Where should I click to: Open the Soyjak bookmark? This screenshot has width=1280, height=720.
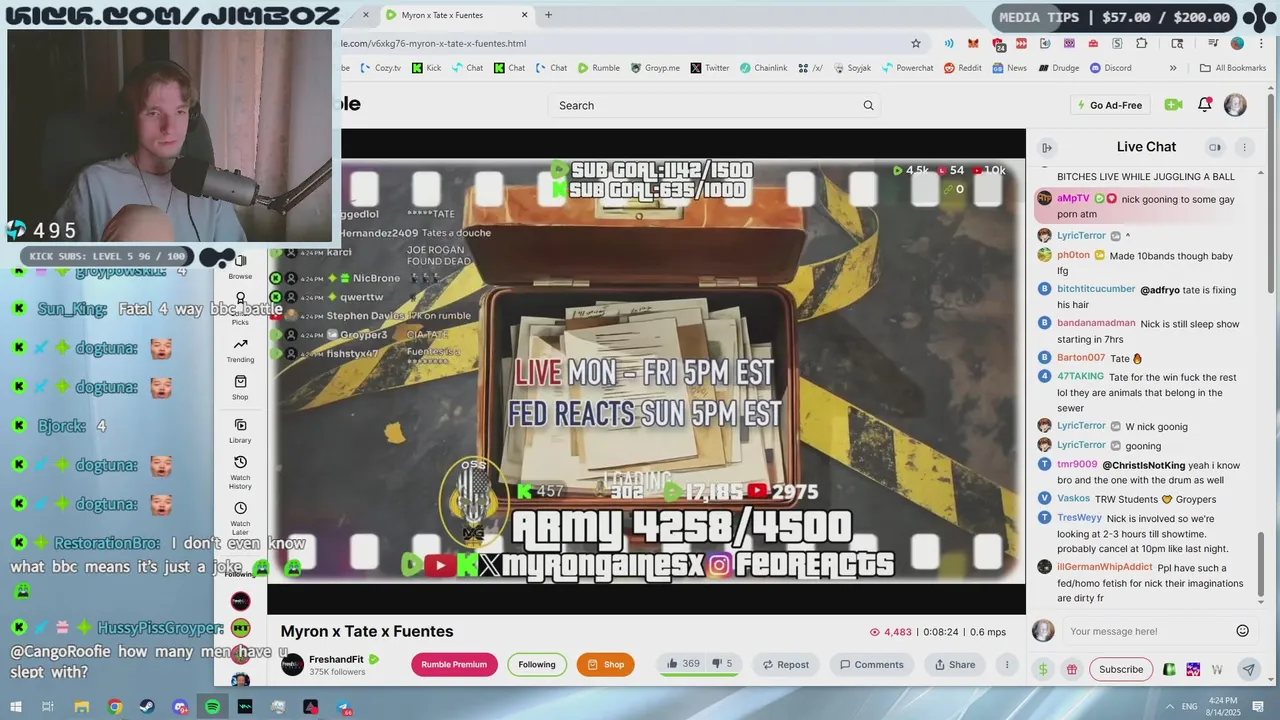tap(851, 68)
